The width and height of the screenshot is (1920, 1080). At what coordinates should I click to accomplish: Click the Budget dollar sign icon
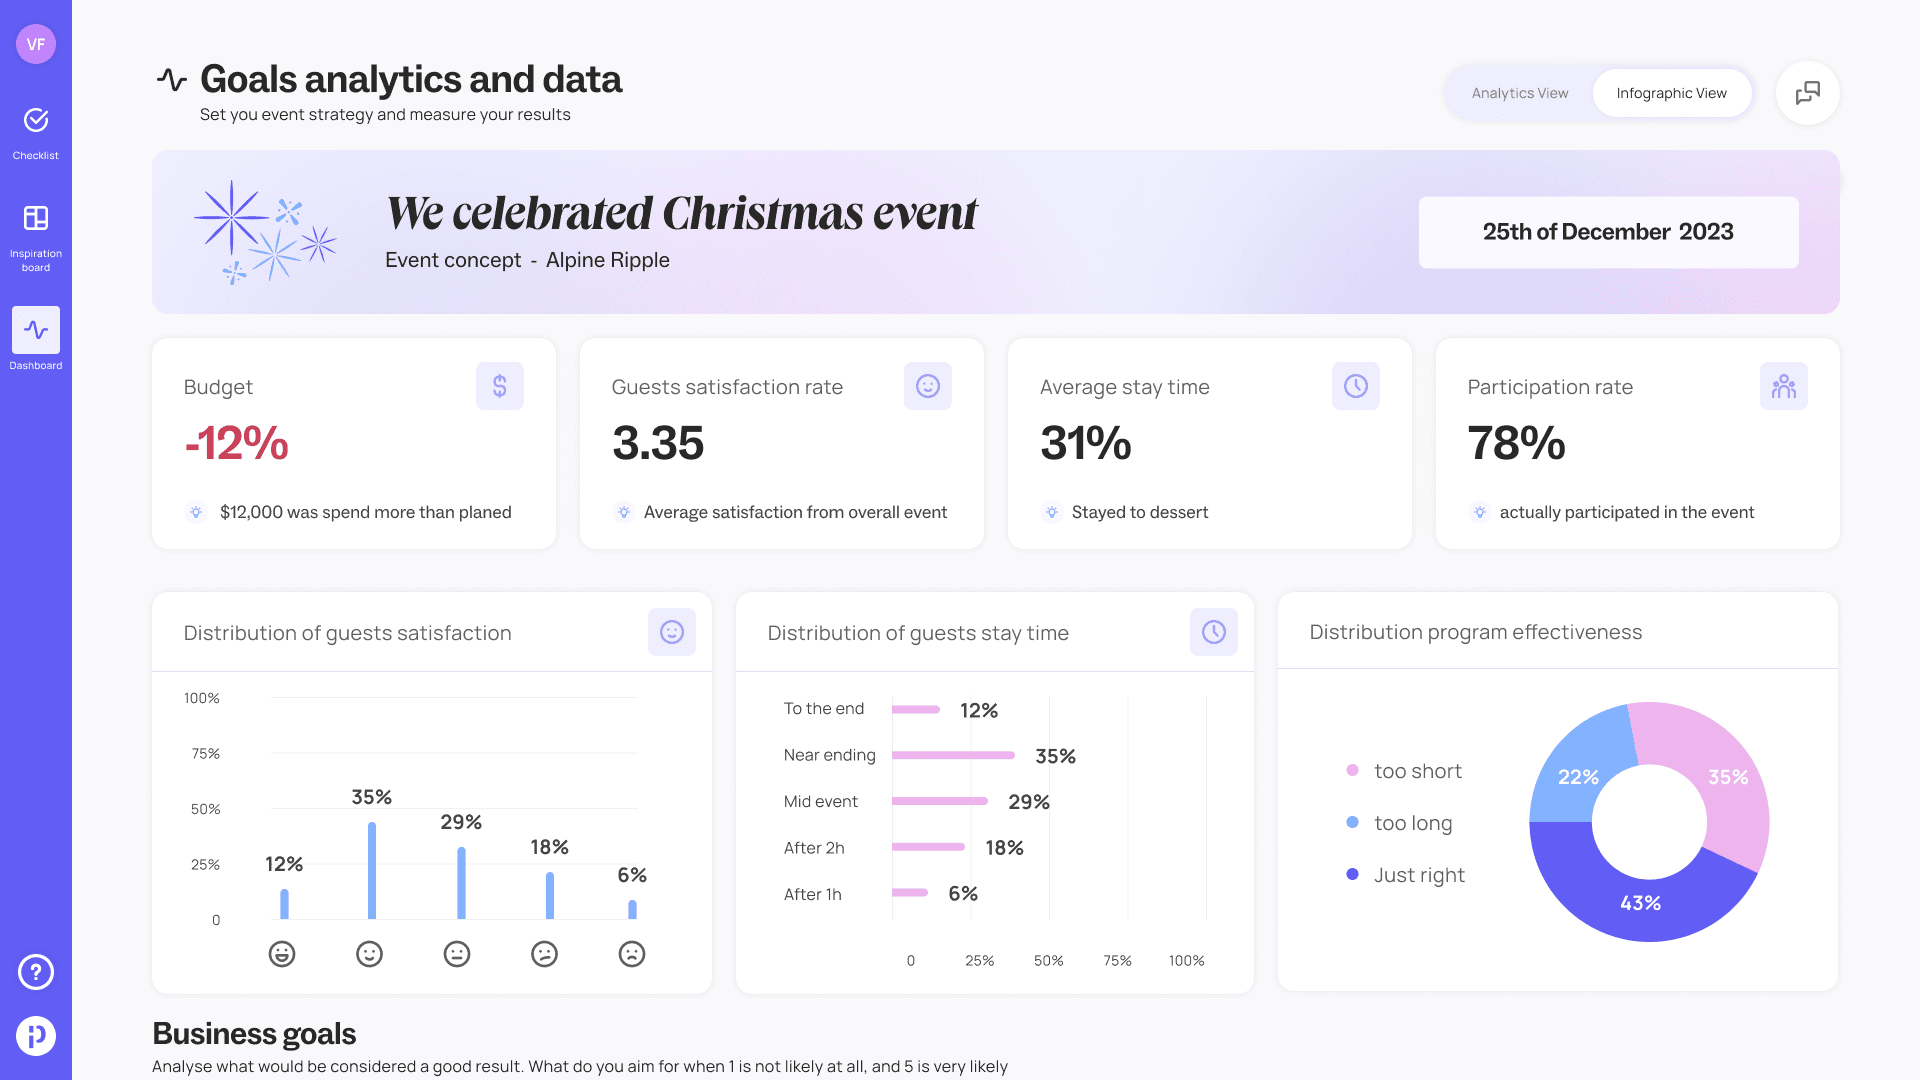point(500,386)
